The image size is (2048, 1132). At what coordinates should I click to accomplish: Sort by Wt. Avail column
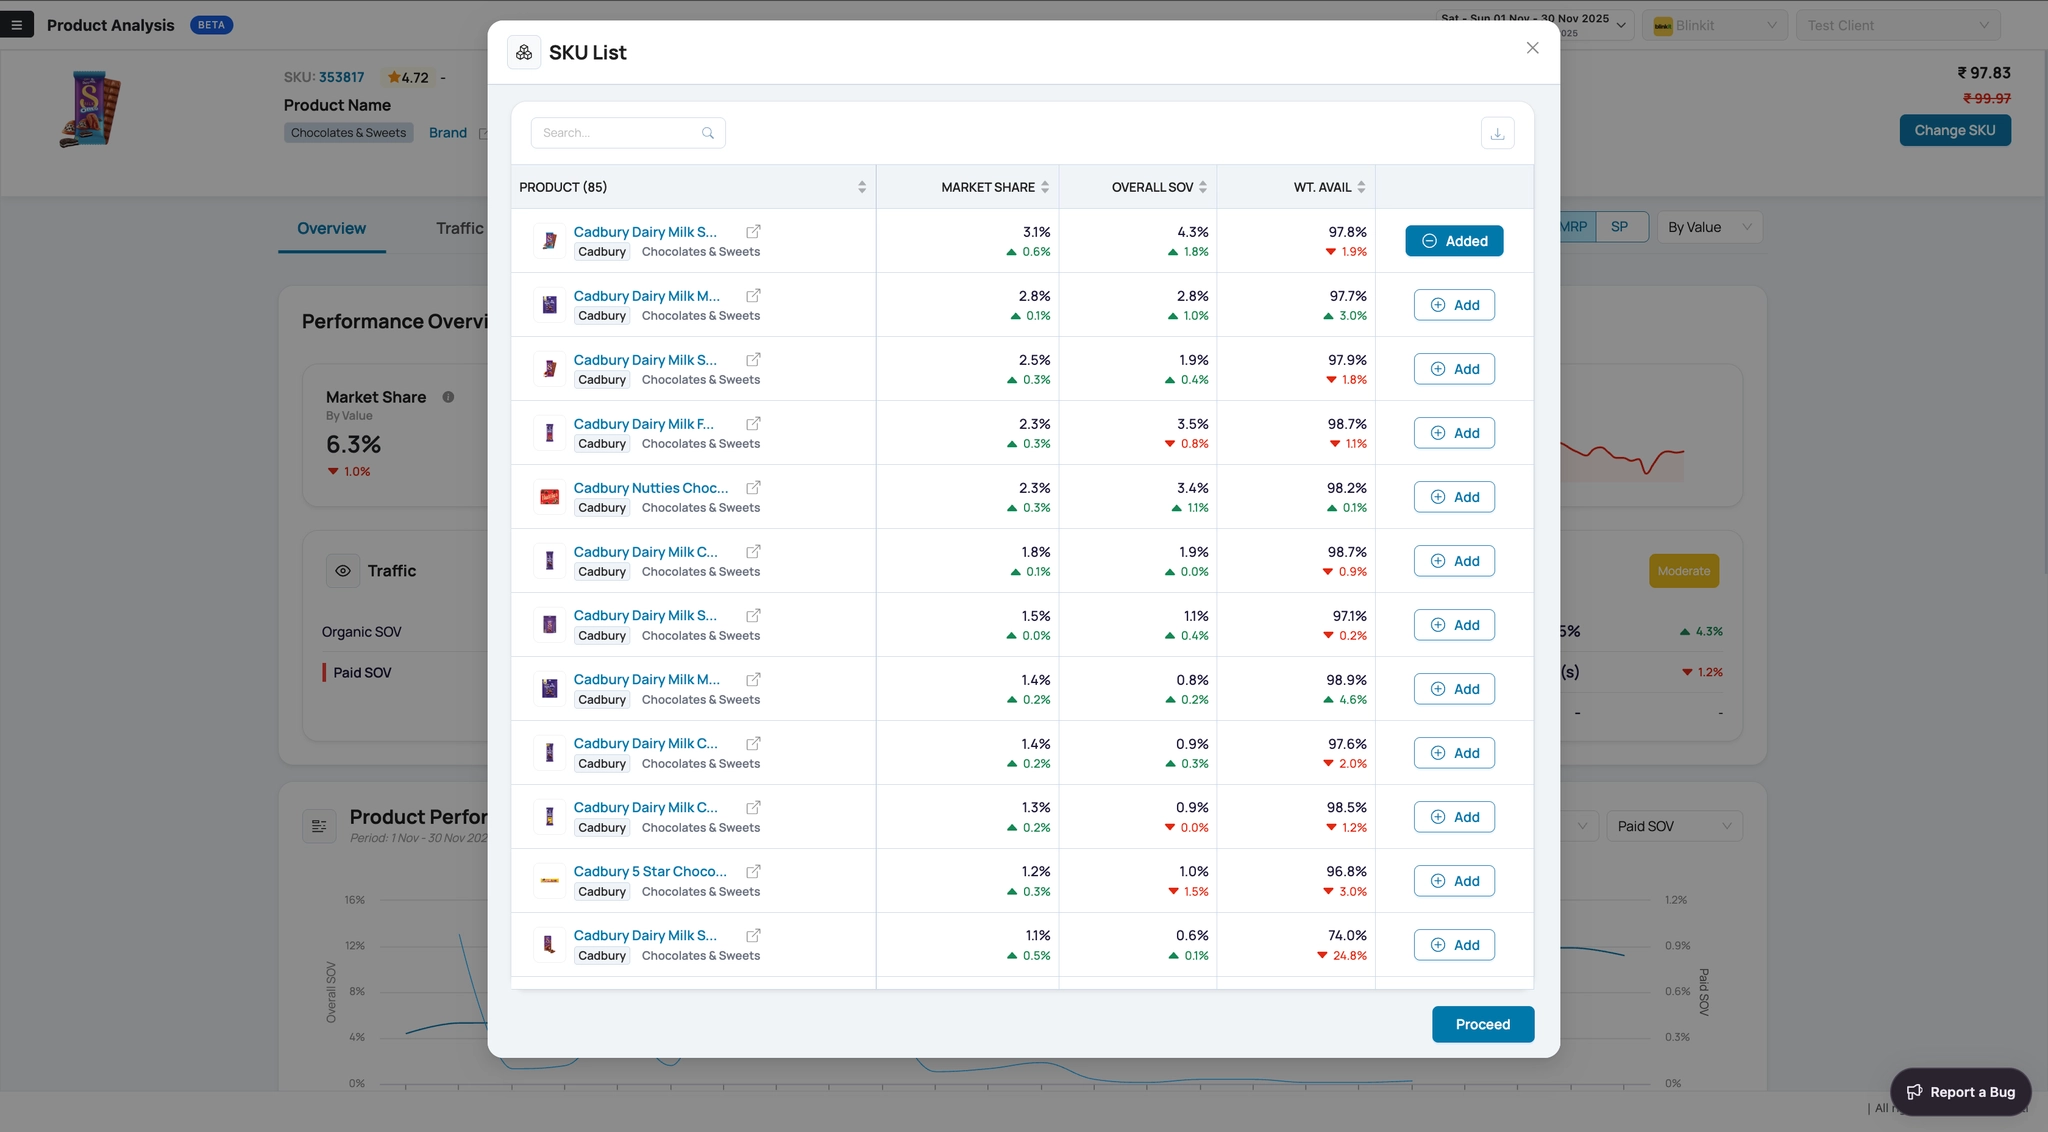(1361, 187)
